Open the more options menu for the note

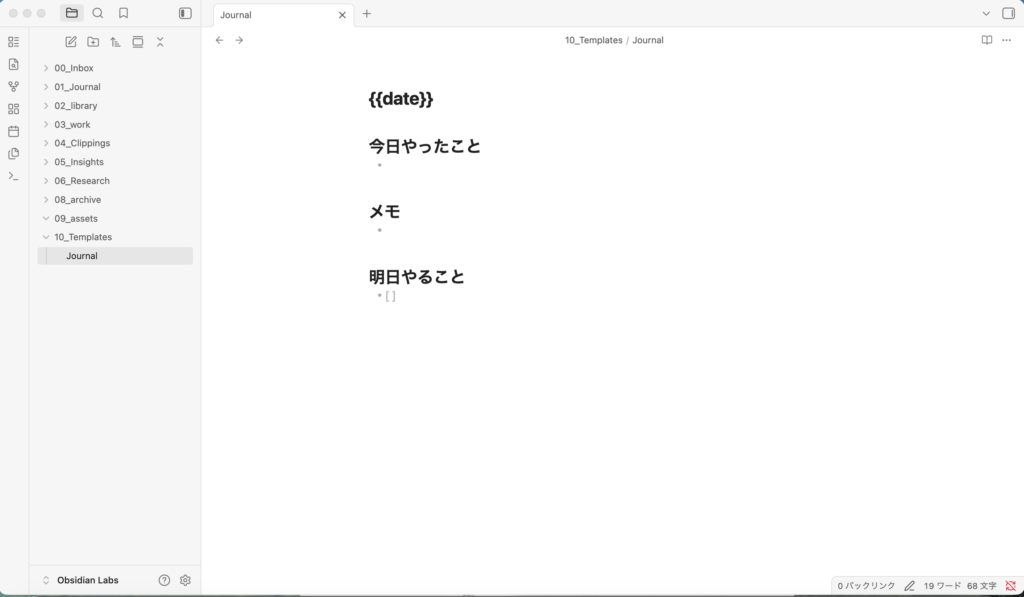tap(1006, 40)
